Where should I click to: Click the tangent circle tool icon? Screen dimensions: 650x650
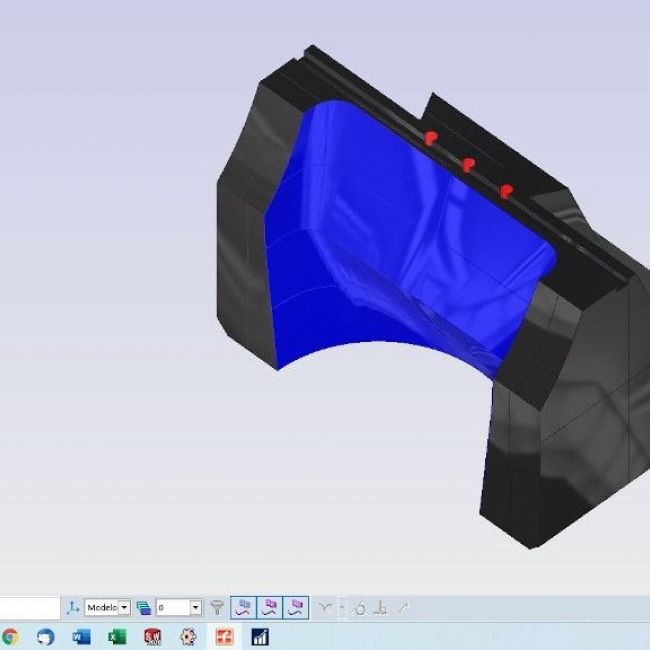tap(359, 607)
